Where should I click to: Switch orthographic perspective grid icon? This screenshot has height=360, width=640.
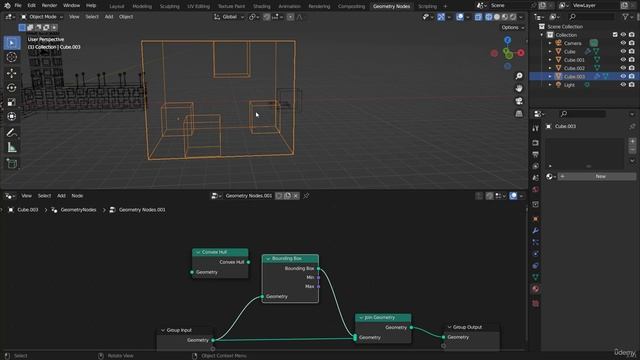[x=519, y=113]
